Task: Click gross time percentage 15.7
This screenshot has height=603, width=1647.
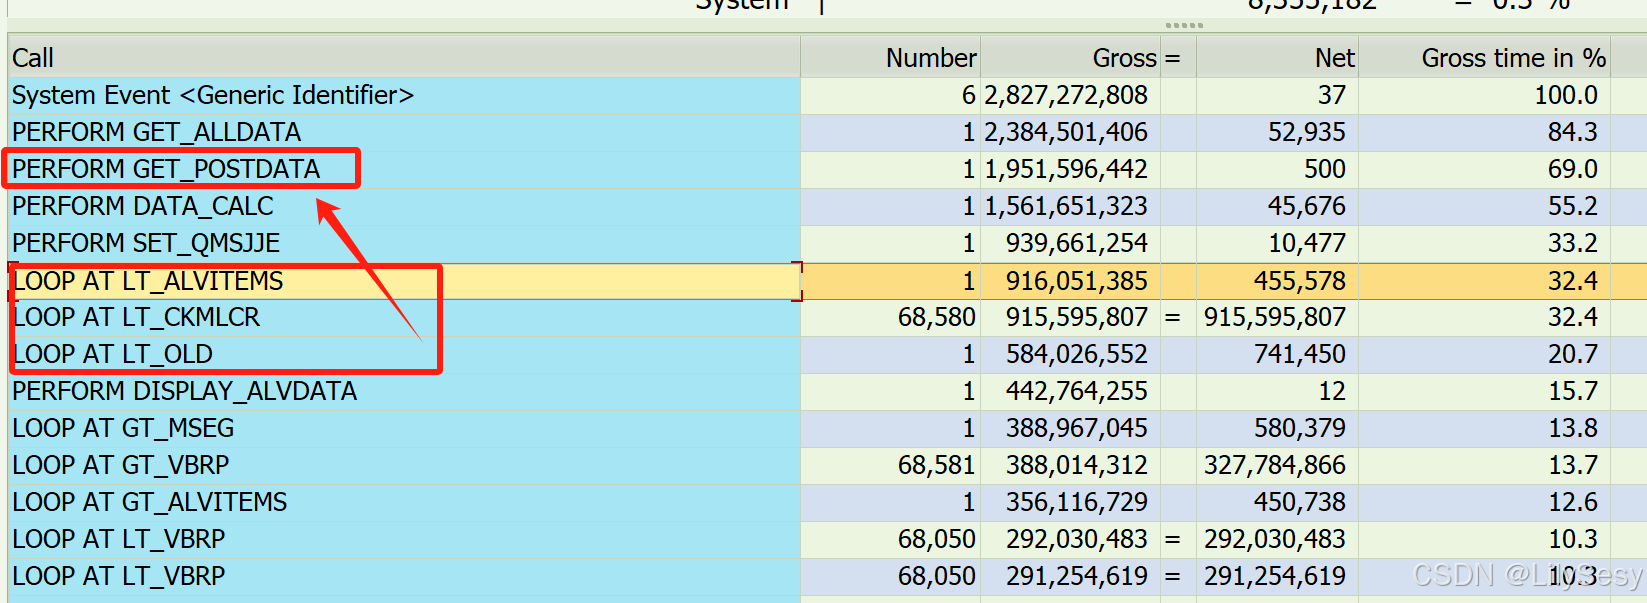Action: 1573,391
